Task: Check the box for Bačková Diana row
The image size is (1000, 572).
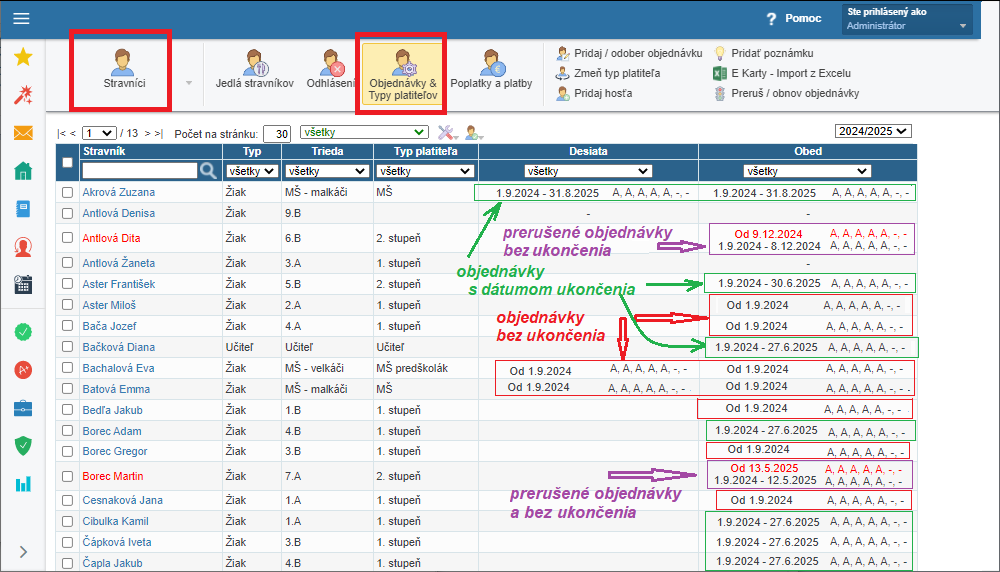Action: [x=67, y=348]
